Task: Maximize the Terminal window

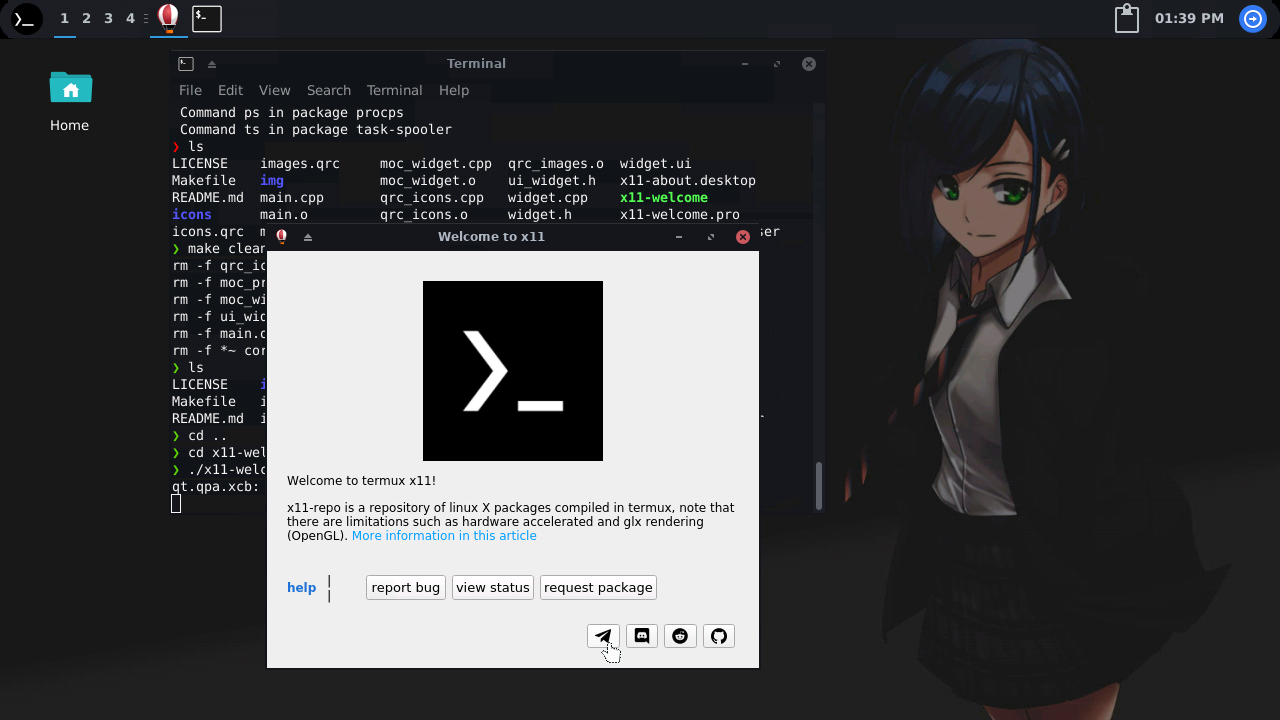Action: pyautogui.click(x=777, y=64)
